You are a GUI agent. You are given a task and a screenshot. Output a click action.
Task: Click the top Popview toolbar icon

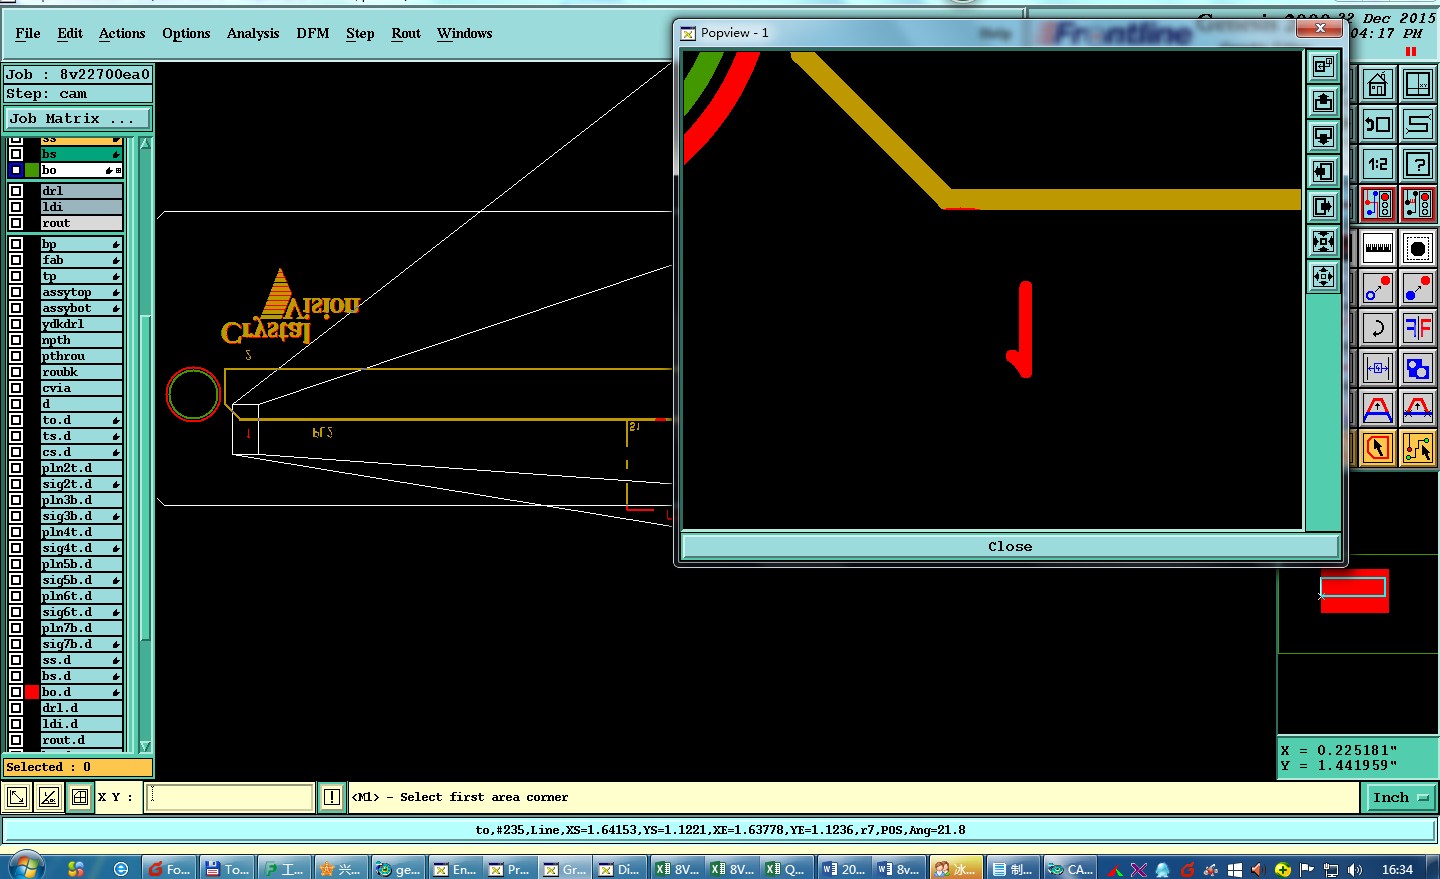1323,67
